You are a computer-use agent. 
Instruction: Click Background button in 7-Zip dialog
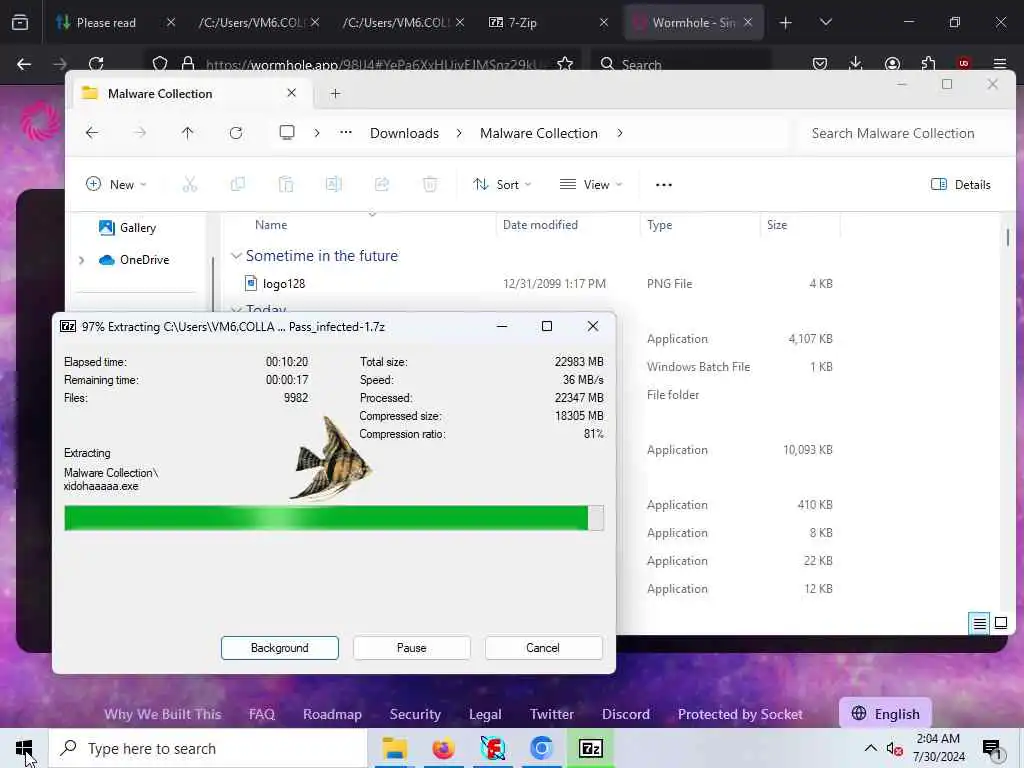click(280, 648)
